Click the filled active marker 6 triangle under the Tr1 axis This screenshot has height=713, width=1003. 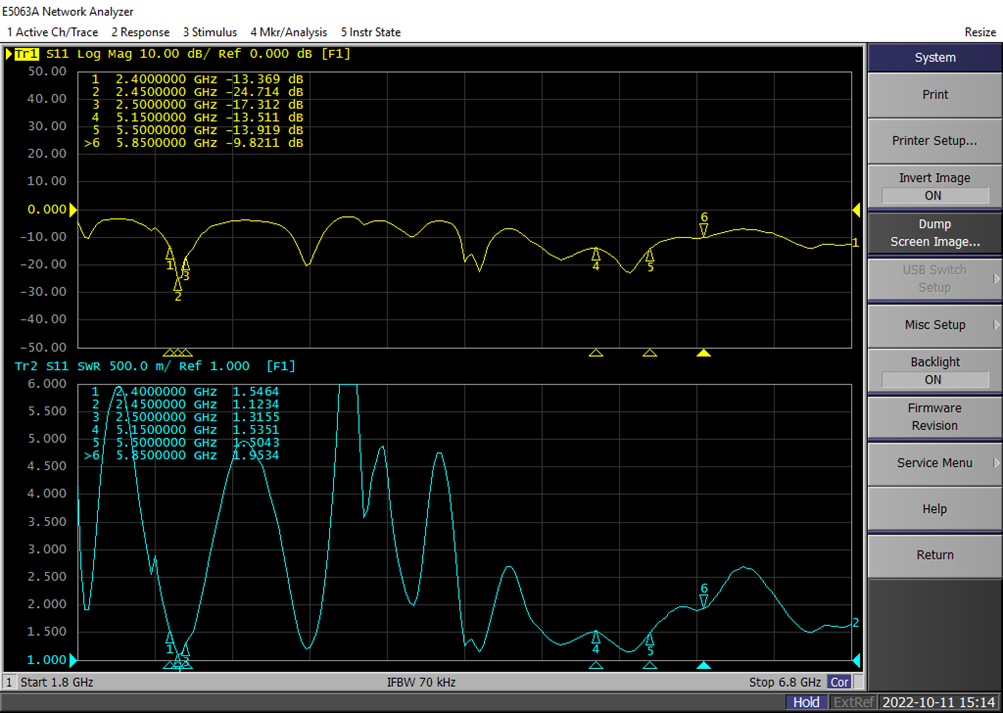coord(704,353)
